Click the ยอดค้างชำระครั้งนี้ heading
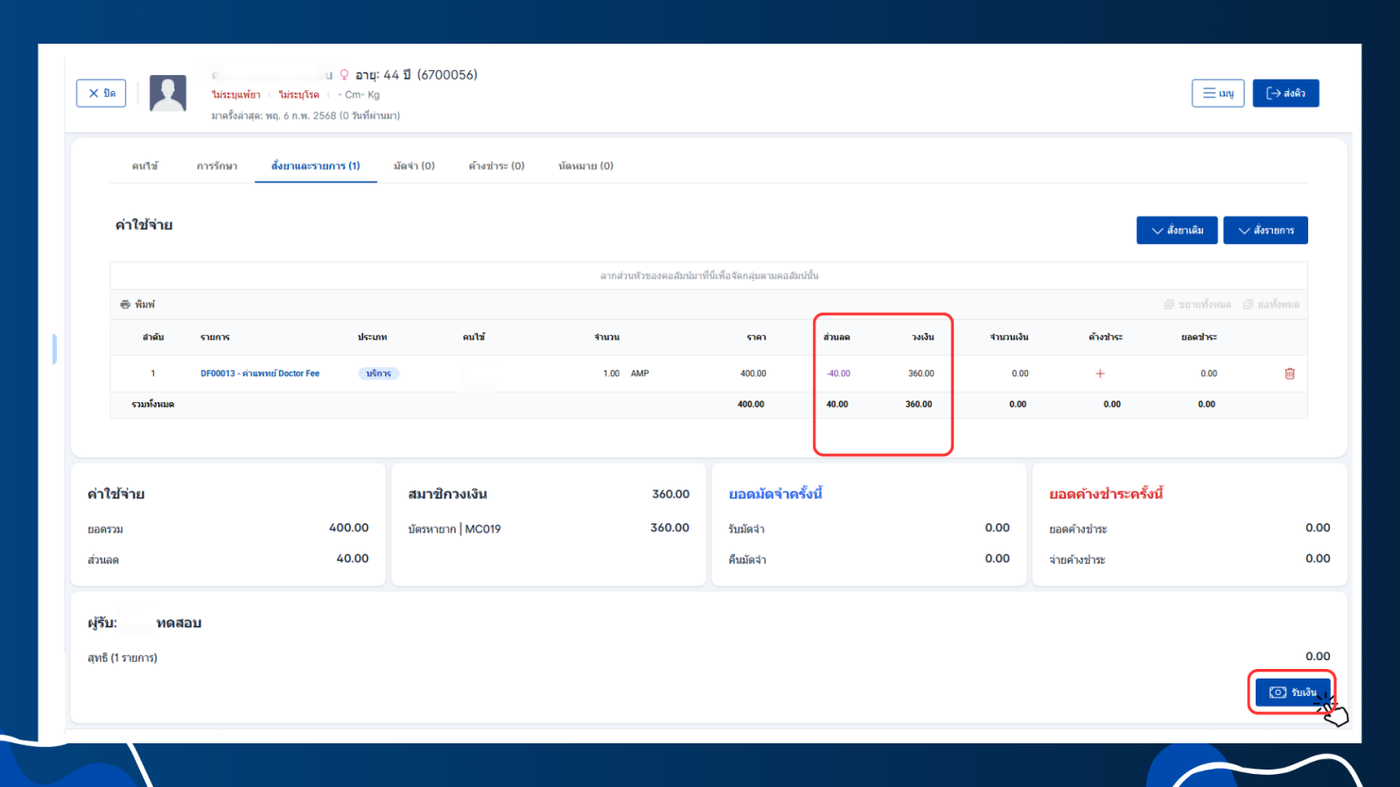The height and width of the screenshot is (787, 1400). click(1106, 494)
